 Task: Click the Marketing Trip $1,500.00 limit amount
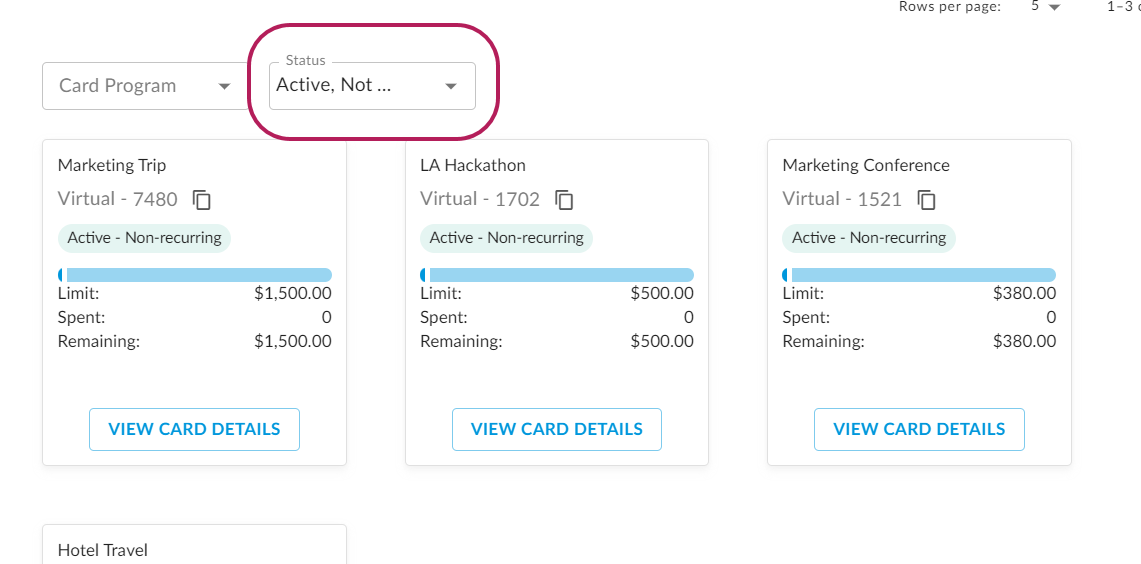click(292, 294)
